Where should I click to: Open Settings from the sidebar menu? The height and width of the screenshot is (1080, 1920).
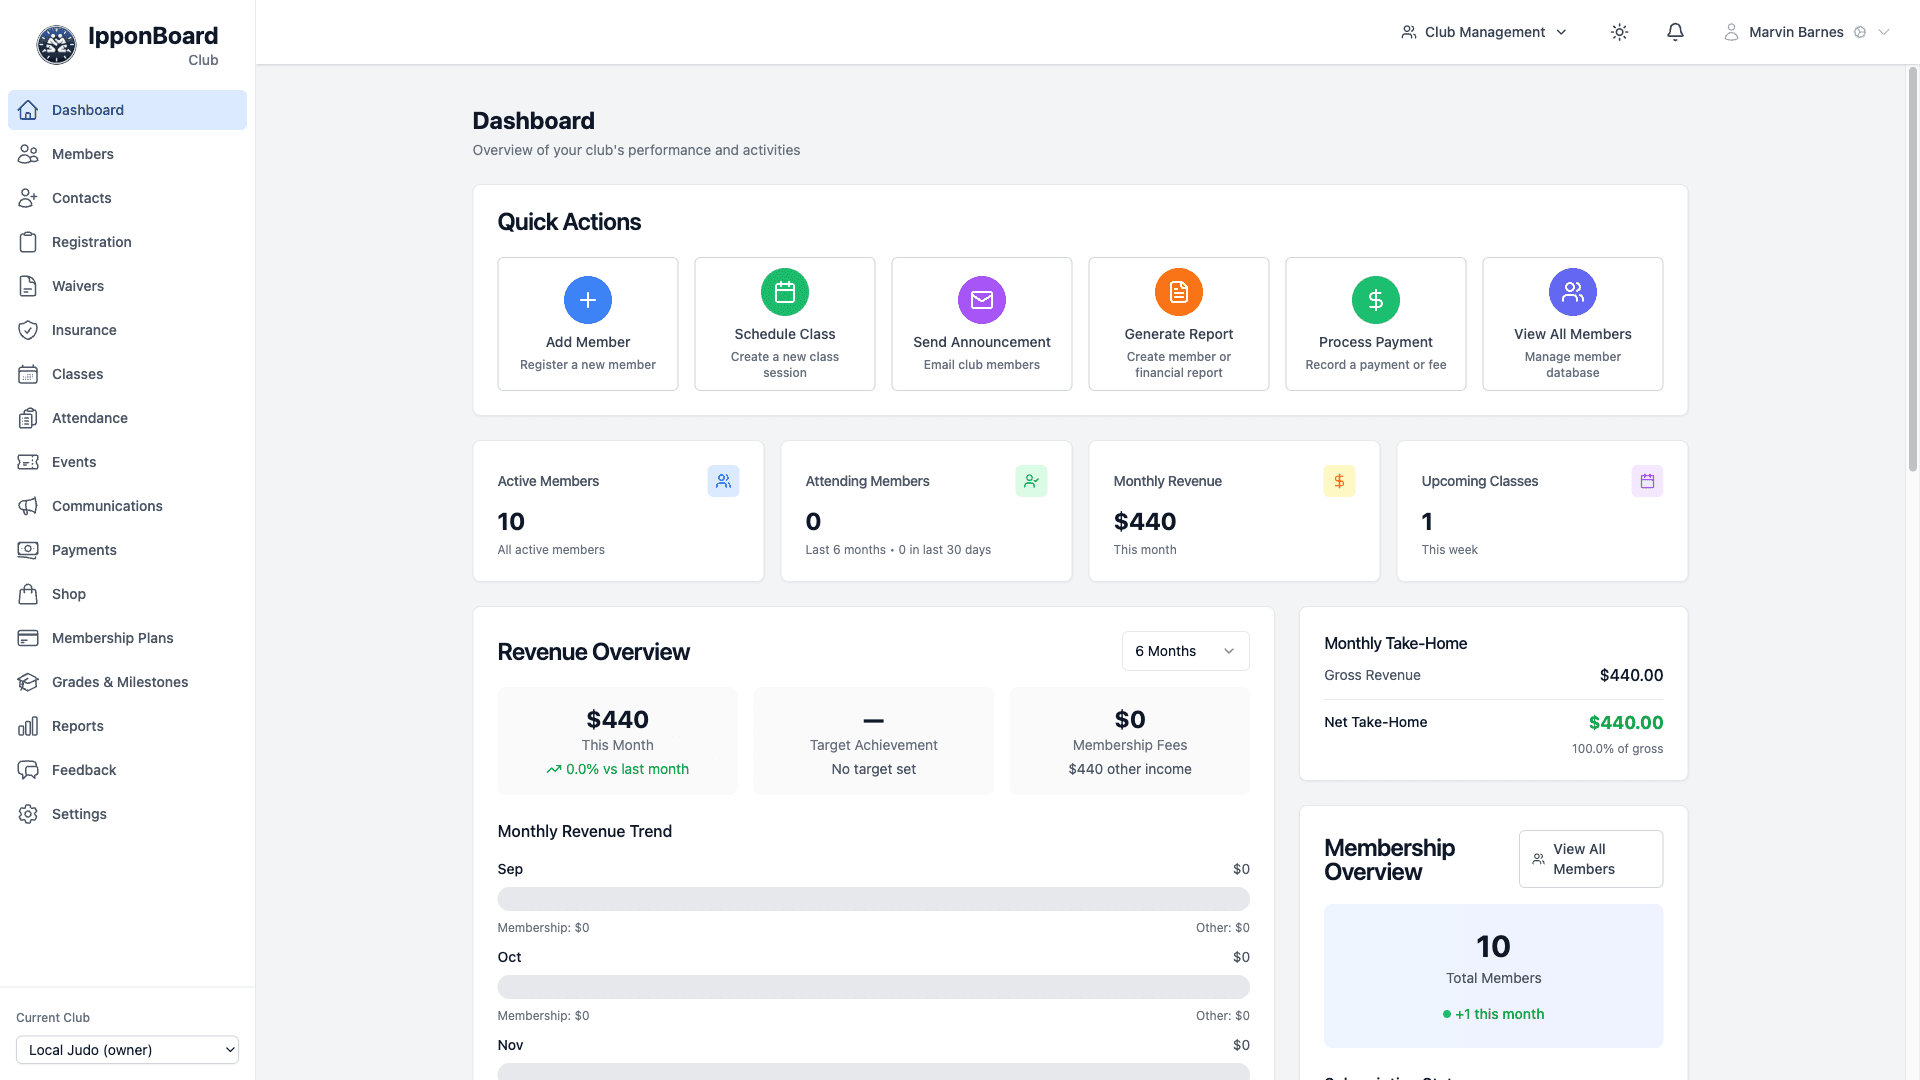pyautogui.click(x=79, y=814)
